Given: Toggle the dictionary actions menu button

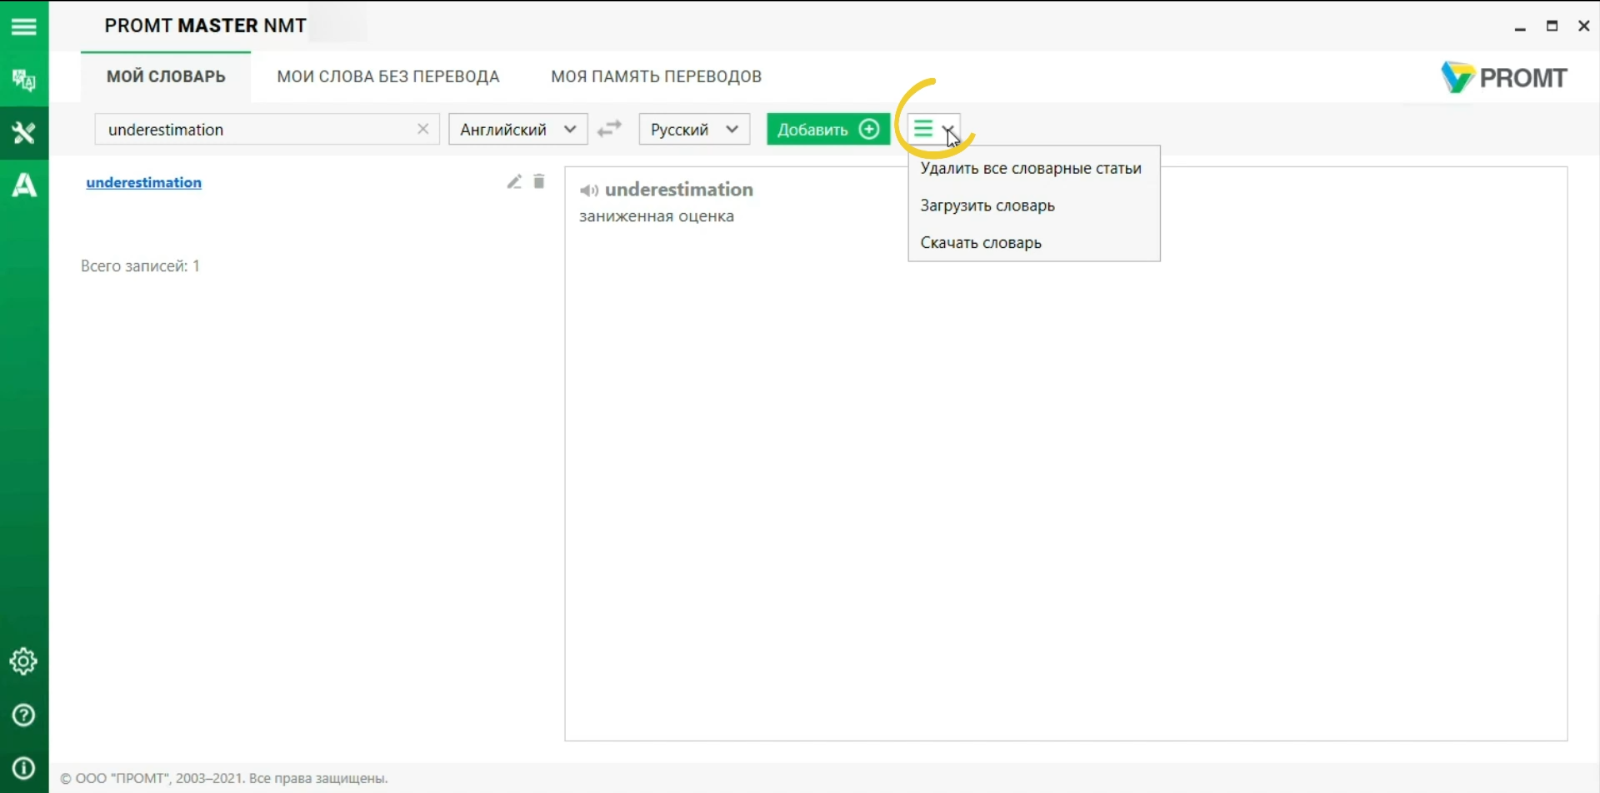Looking at the screenshot, I should 934,129.
